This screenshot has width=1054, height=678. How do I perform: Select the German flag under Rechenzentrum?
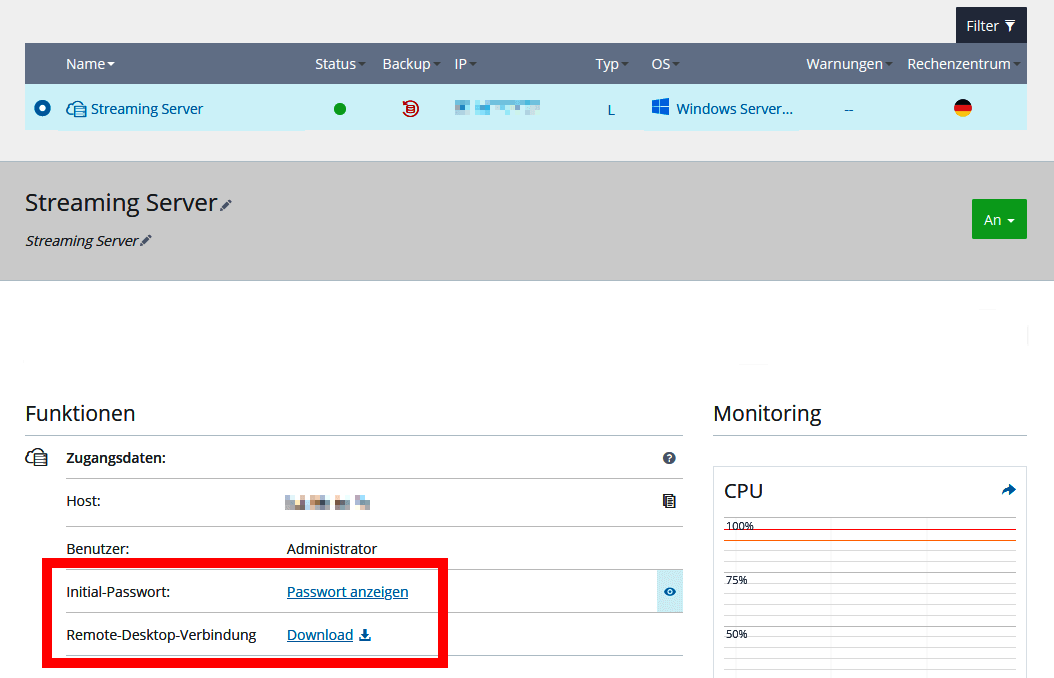(962, 107)
